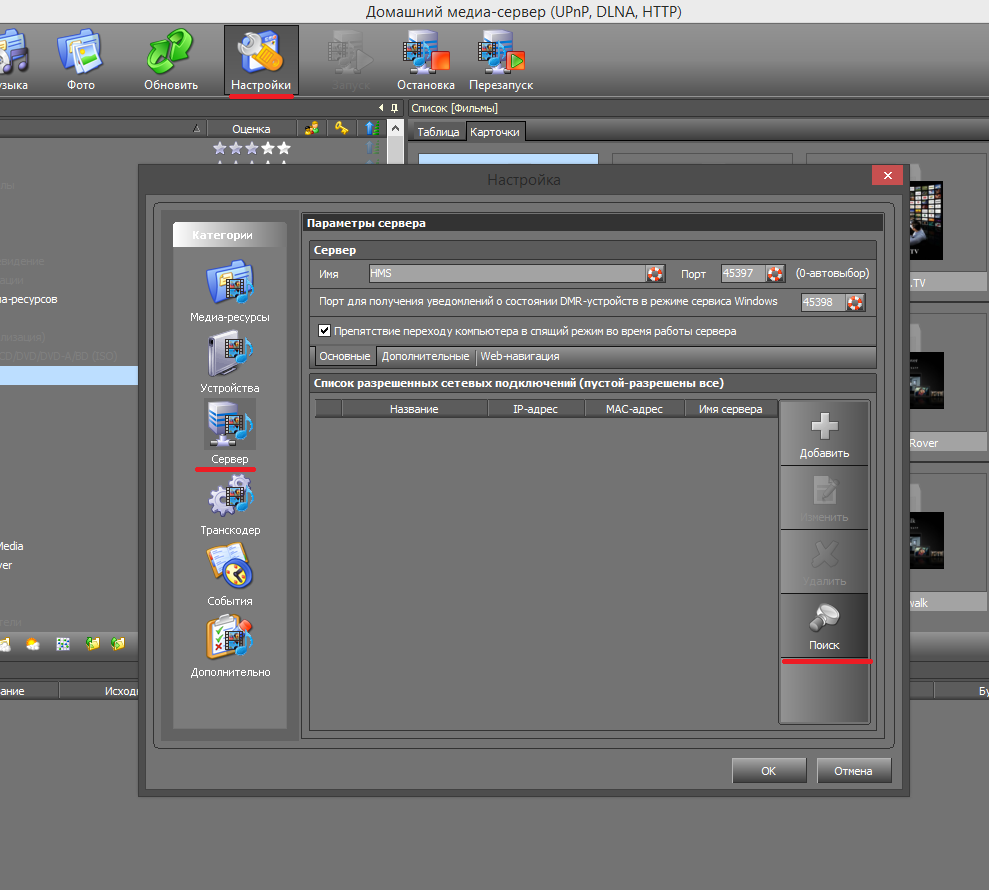
Task: Select the Медиа-ресурсы category
Action: [229, 291]
